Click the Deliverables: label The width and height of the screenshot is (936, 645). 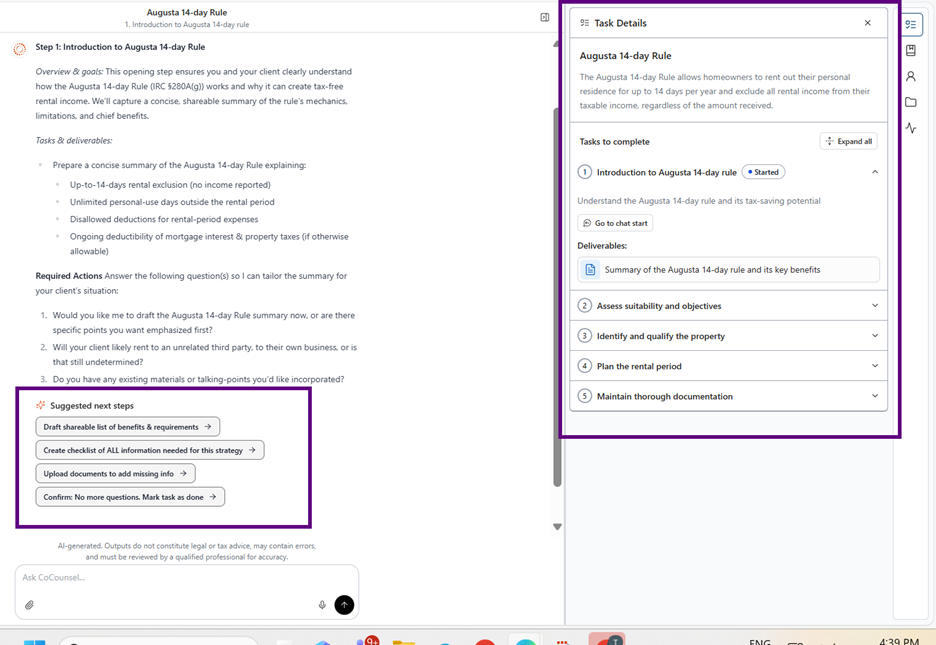tap(602, 245)
